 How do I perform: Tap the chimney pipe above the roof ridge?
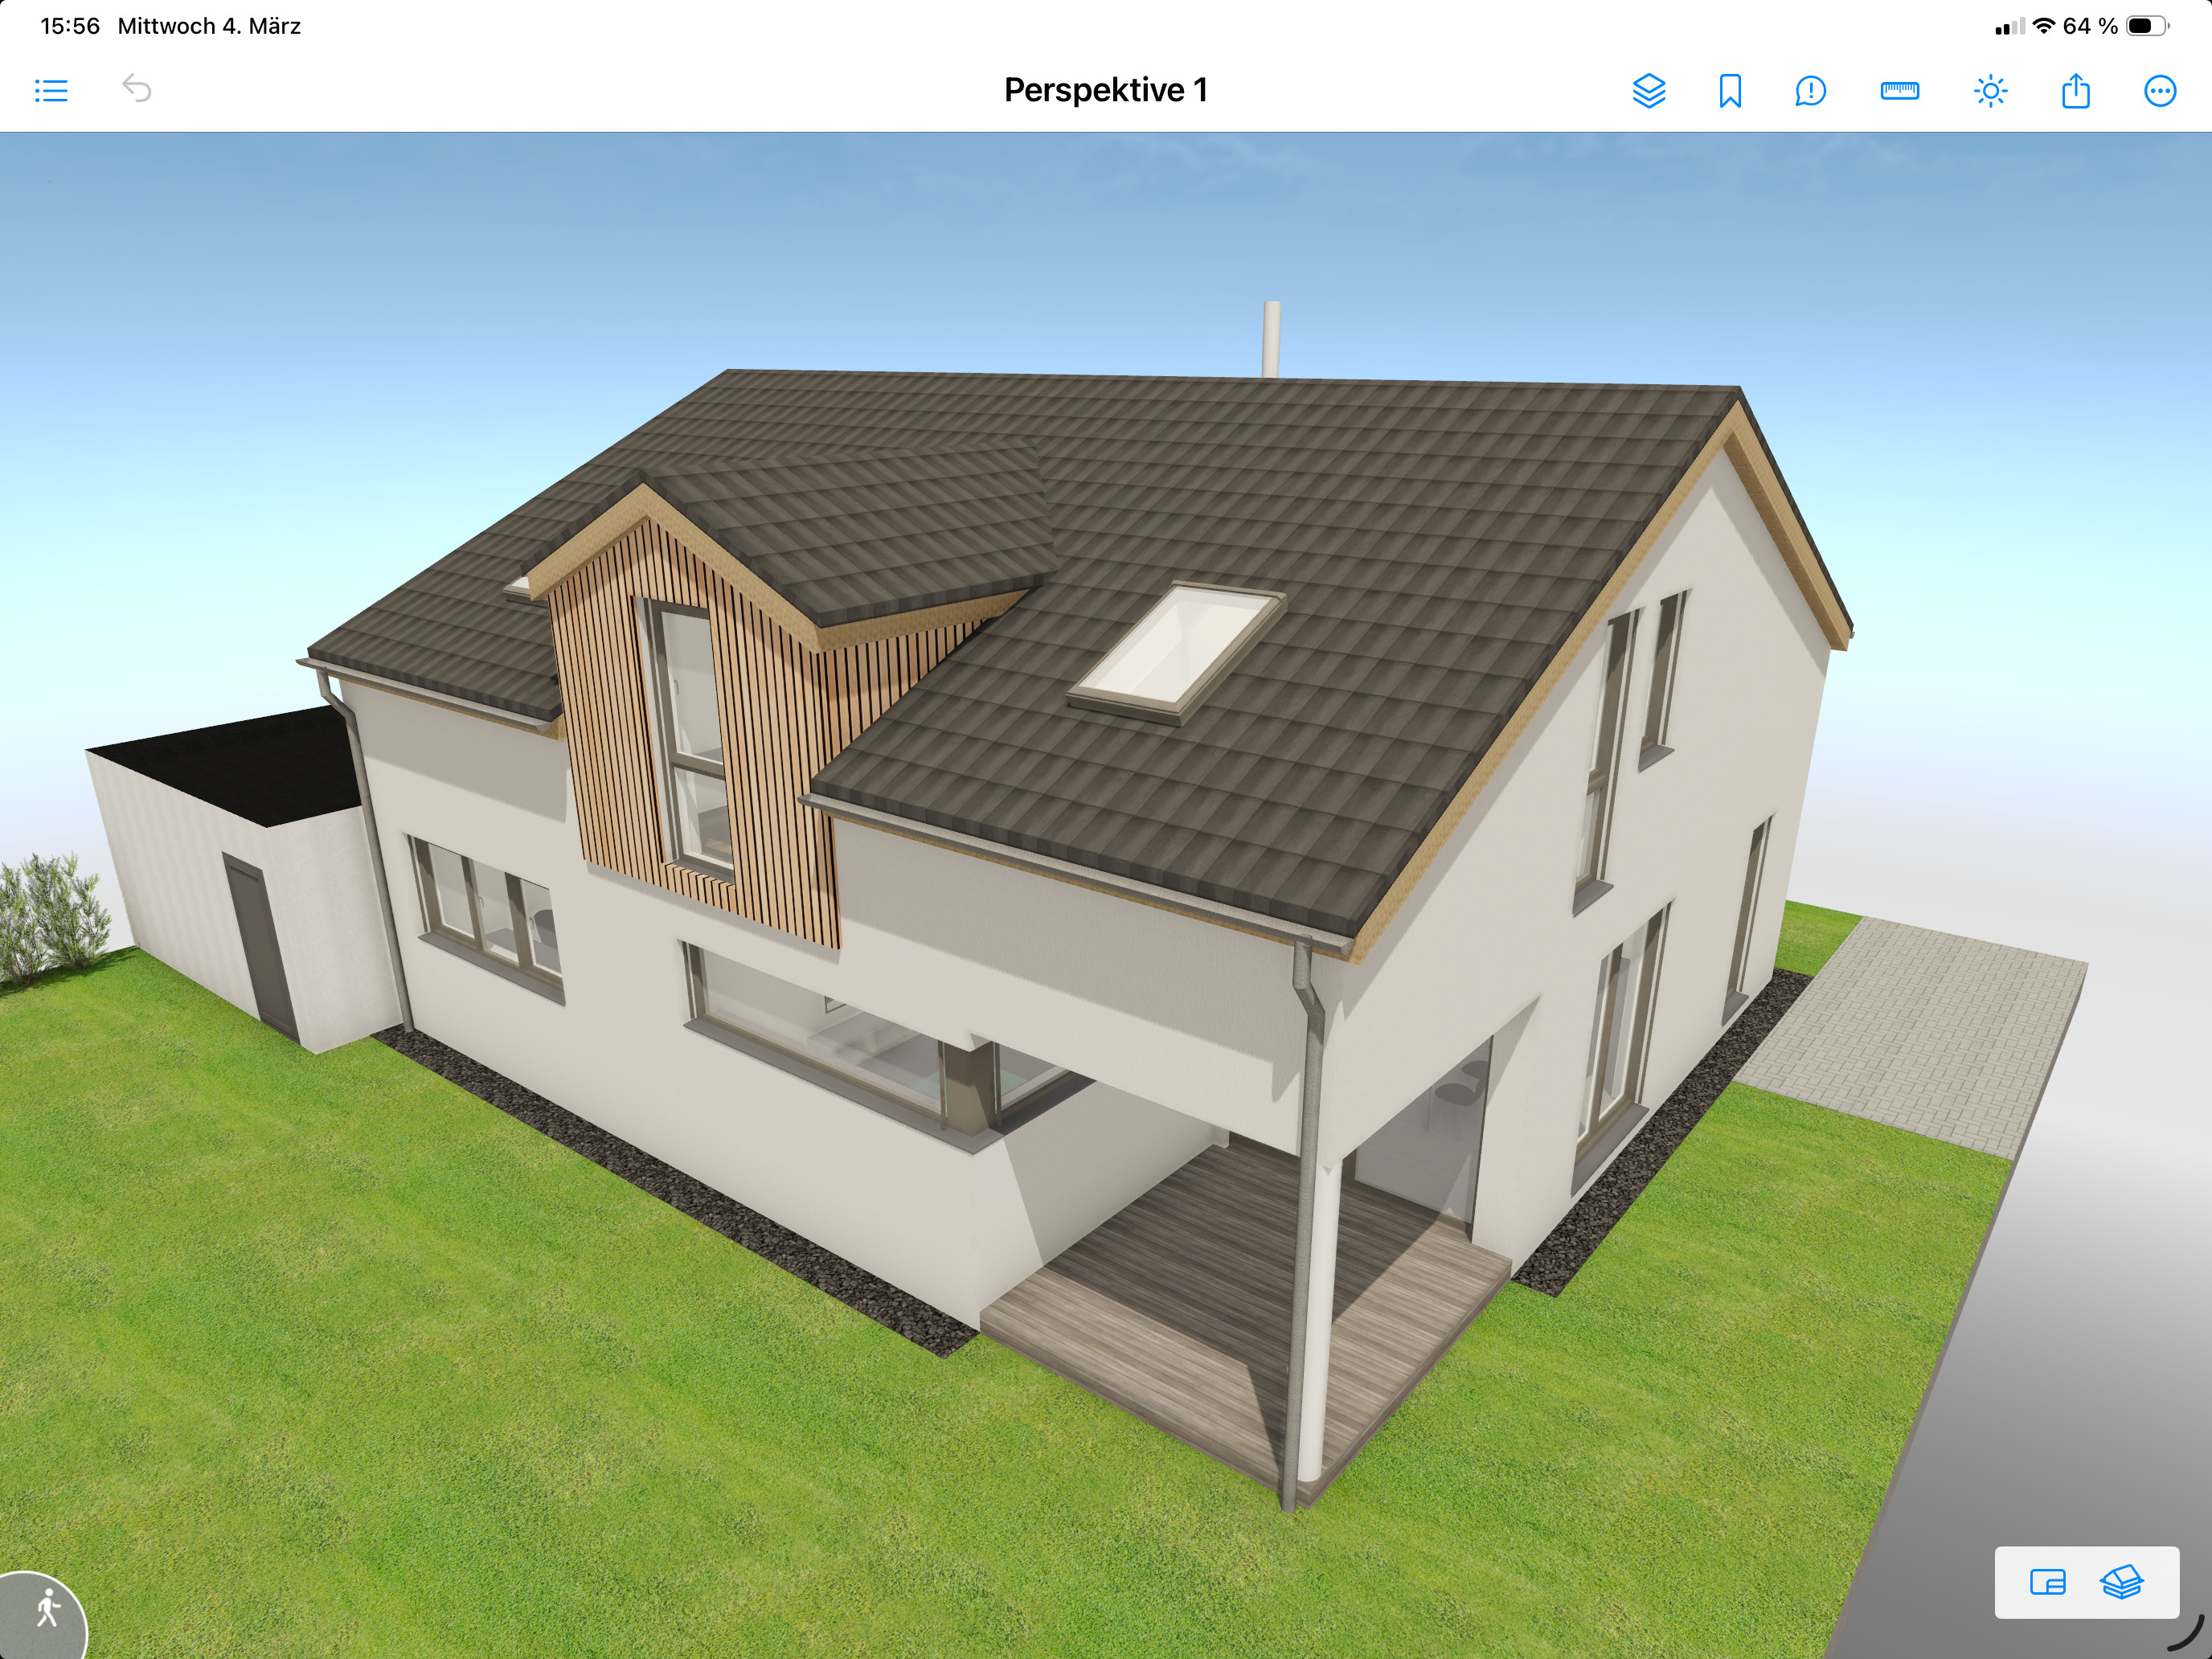click(1271, 338)
